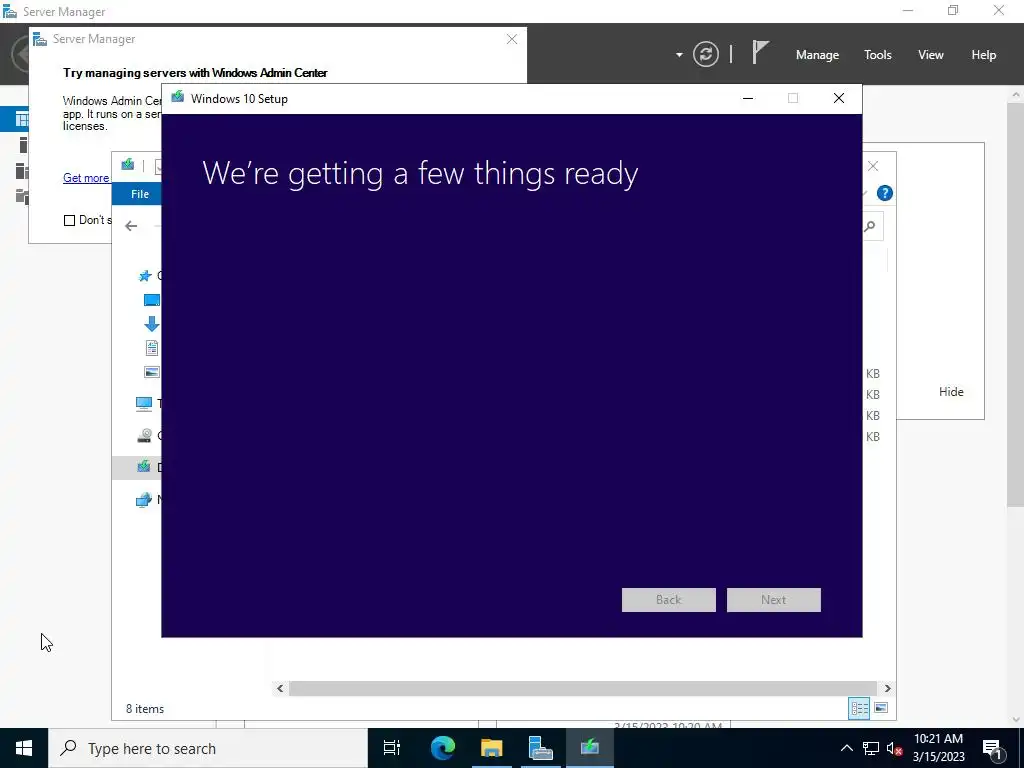This screenshot has width=1024, height=768.
Task: Switch File Explorer to details view
Action: click(859, 708)
